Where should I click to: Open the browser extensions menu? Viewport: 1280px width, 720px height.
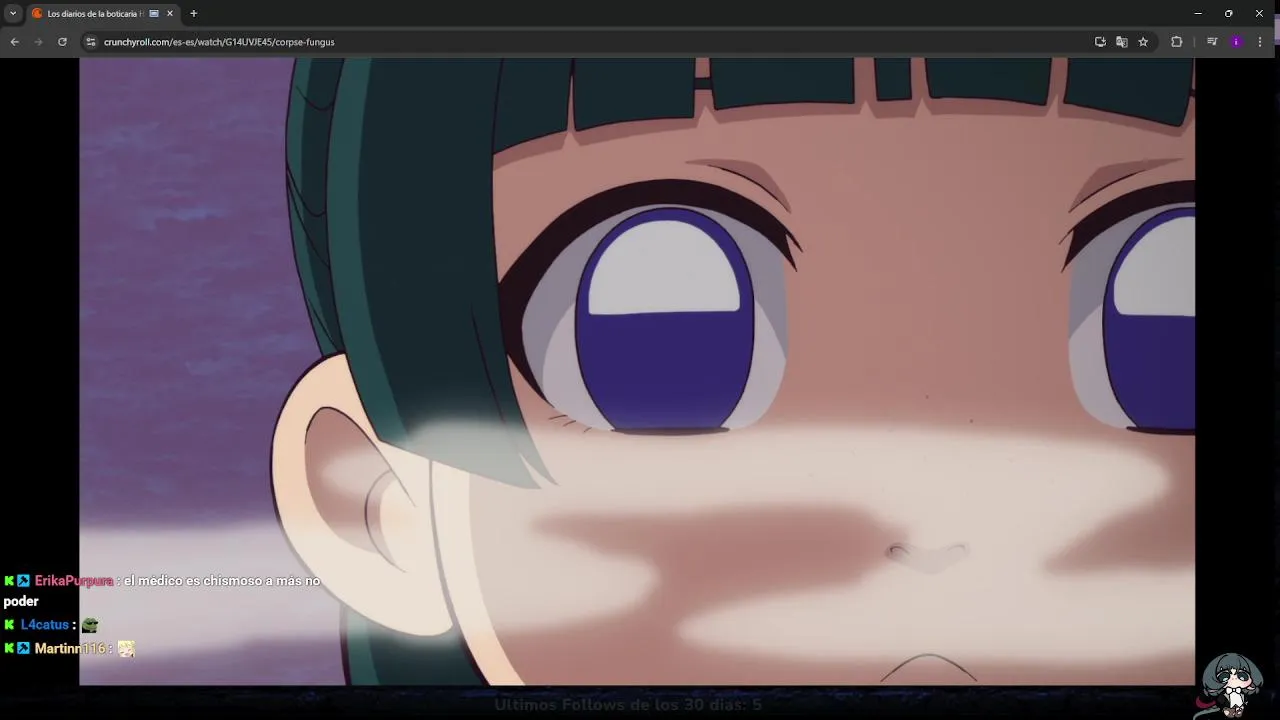pyautogui.click(x=1176, y=42)
